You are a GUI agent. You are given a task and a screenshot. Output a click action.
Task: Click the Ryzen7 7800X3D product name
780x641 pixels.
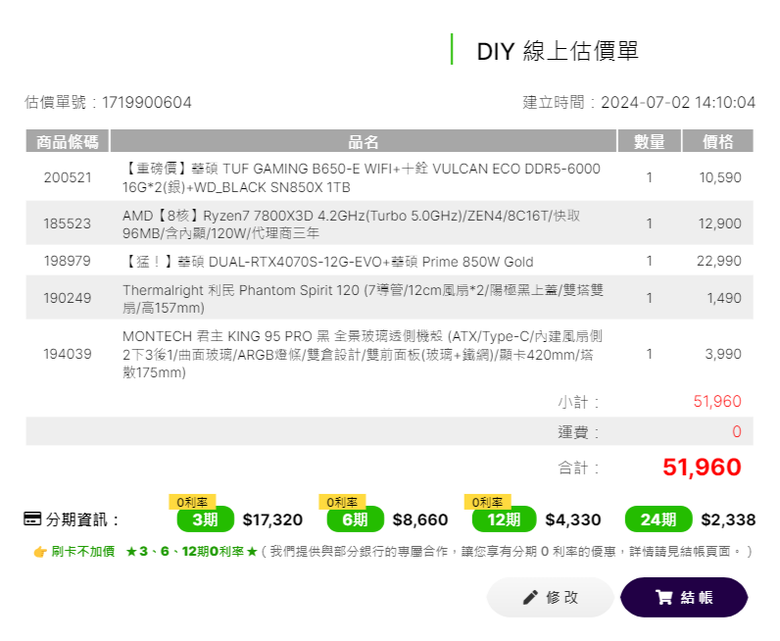351,224
